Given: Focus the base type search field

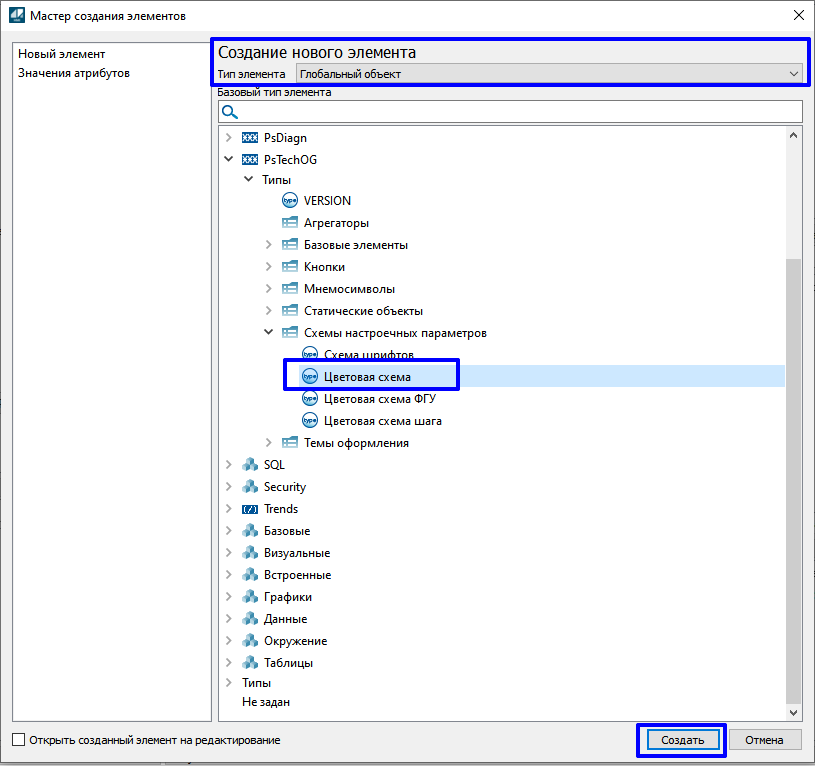Looking at the screenshot, I should [x=520, y=112].
